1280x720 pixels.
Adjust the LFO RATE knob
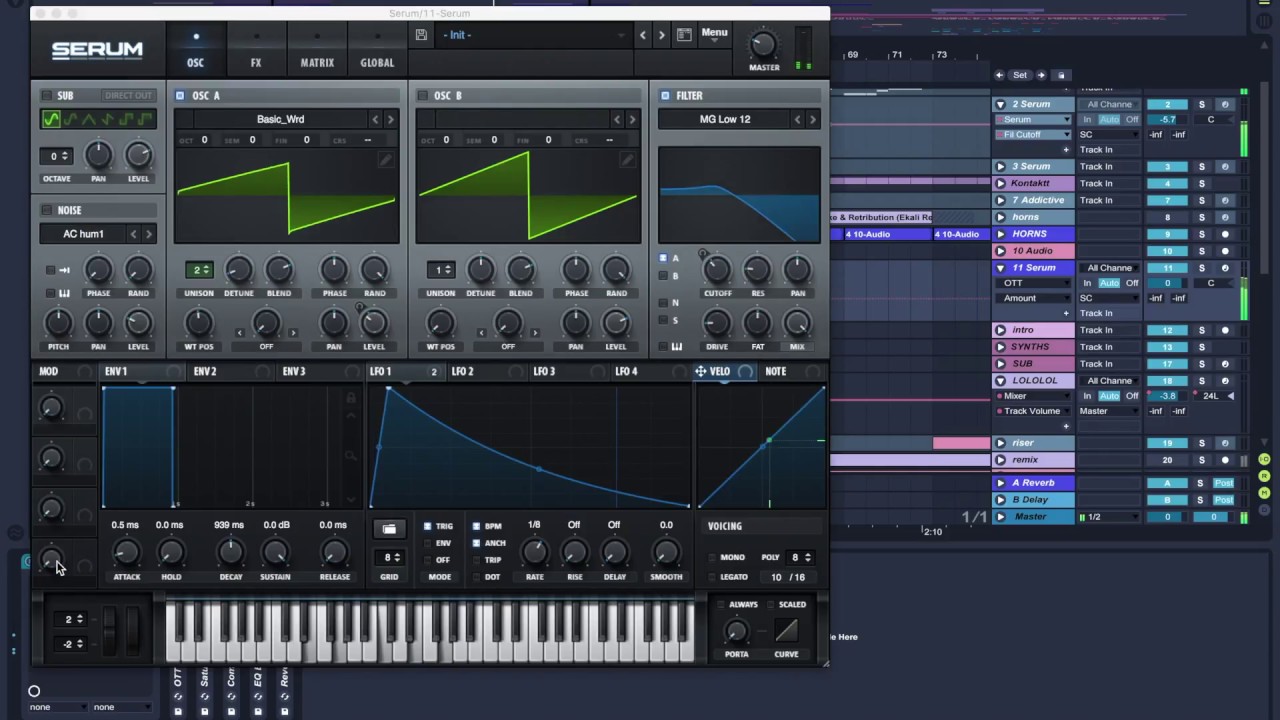pos(535,551)
